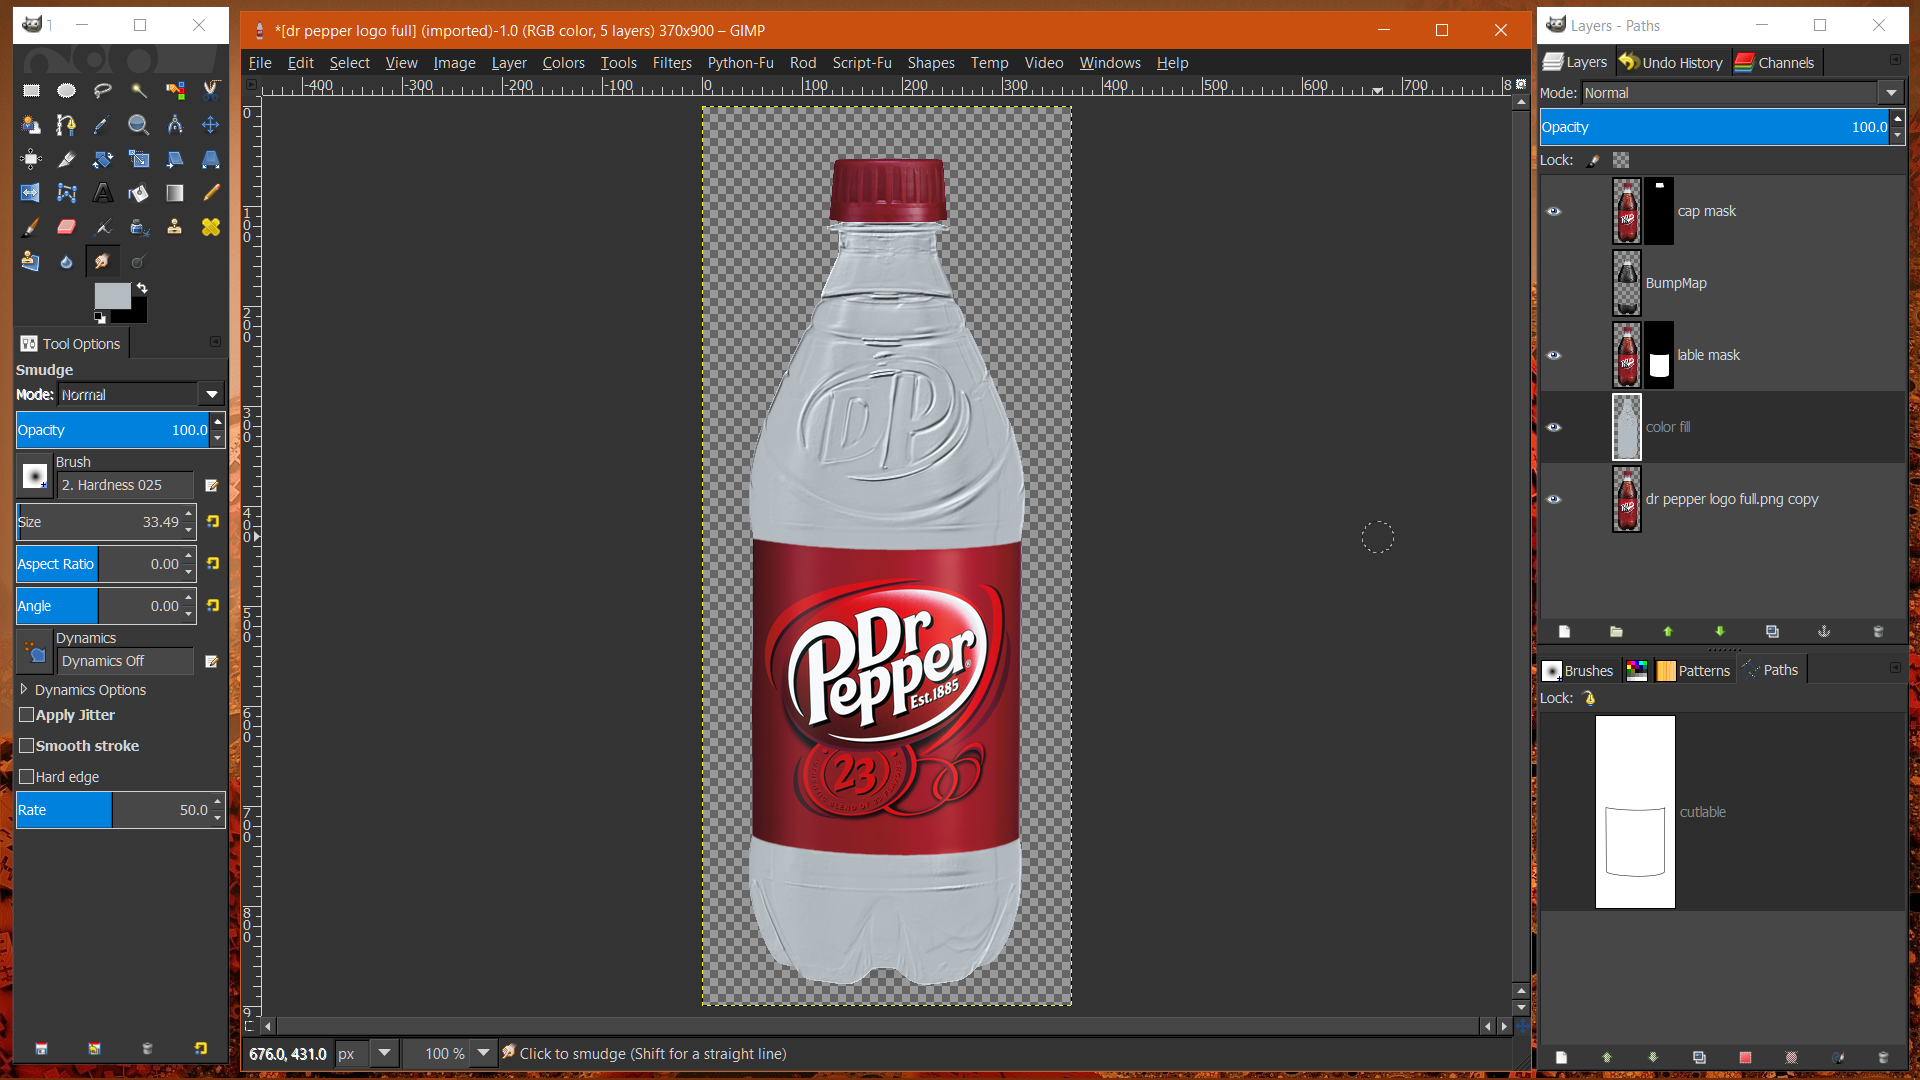Create a new layer in Layers panel
The image size is (1920, 1080).
point(1565,631)
